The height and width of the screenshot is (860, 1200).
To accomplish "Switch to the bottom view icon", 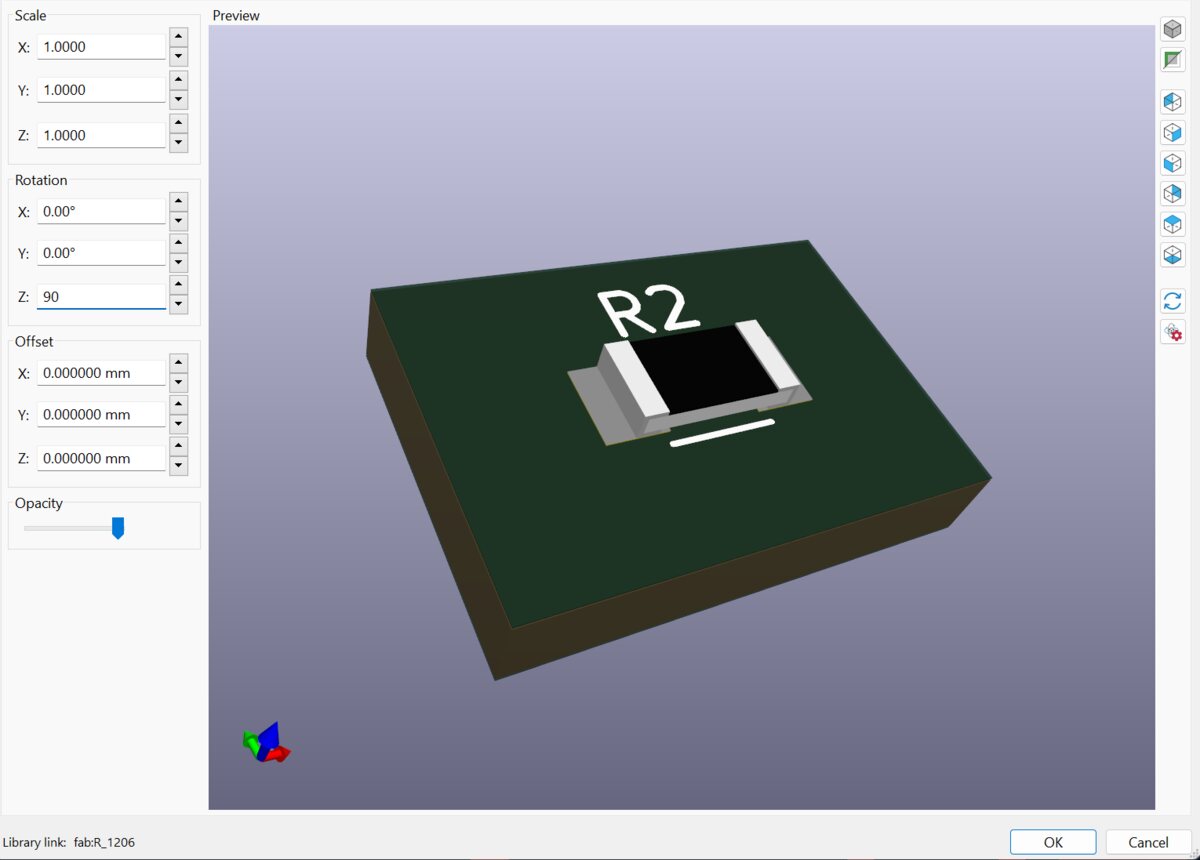I will pyautogui.click(x=1172, y=254).
